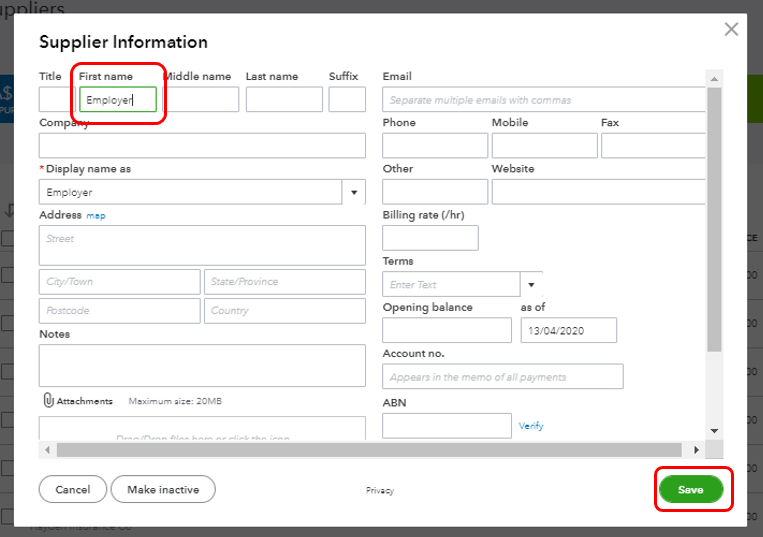The image size is (763, 537).
Task: Focus the Company text field
Action: 202,146
